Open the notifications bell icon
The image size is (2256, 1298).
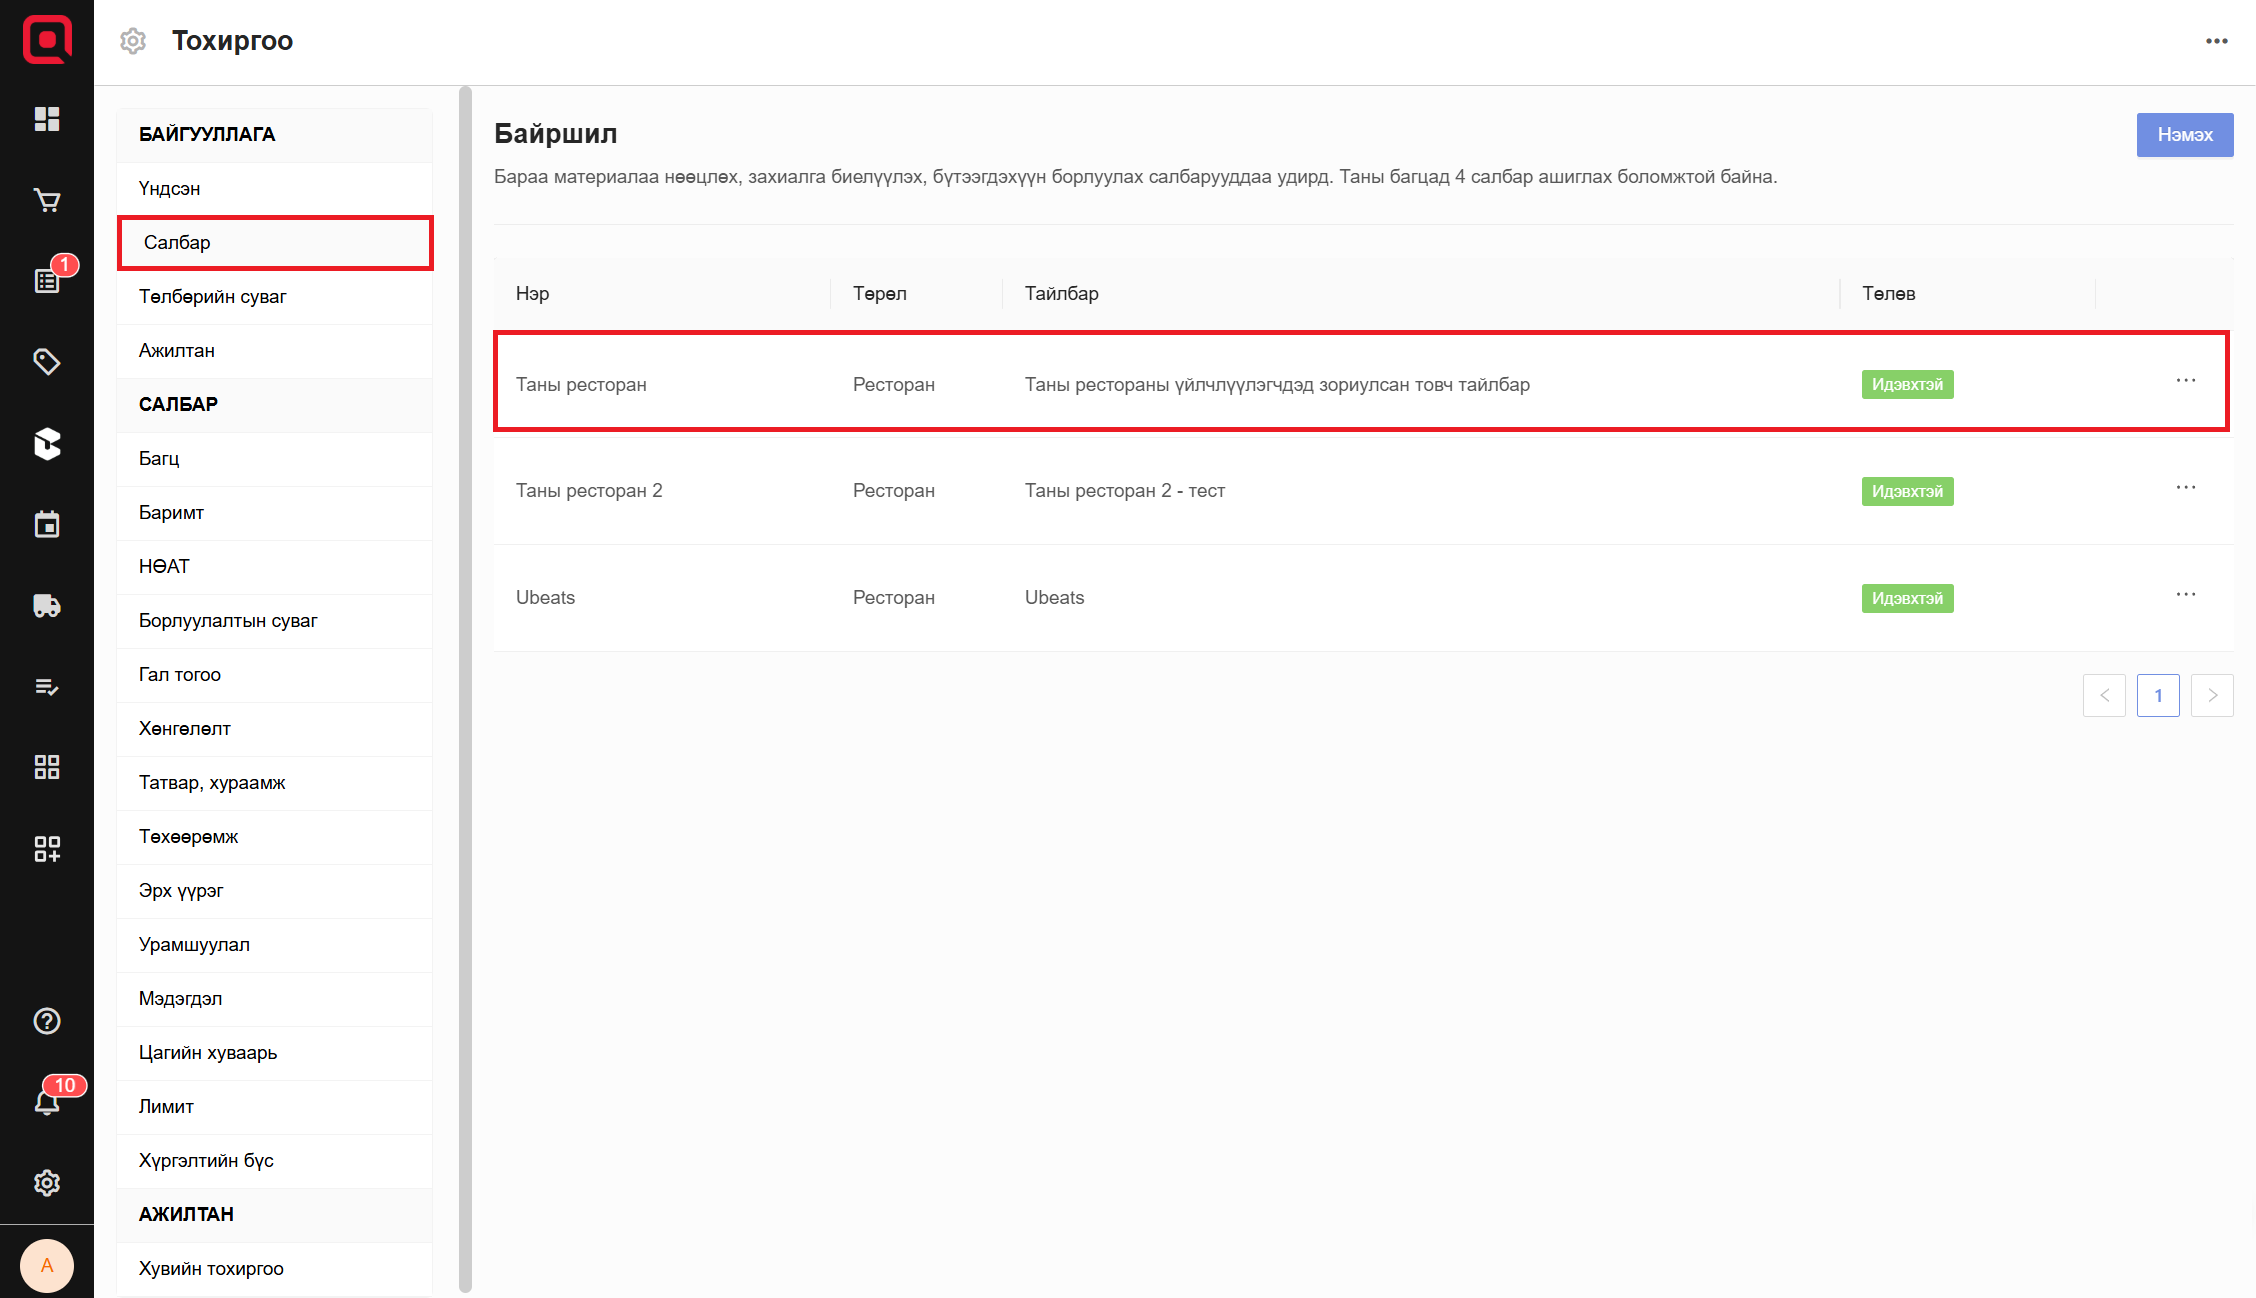coord(47,1102)
